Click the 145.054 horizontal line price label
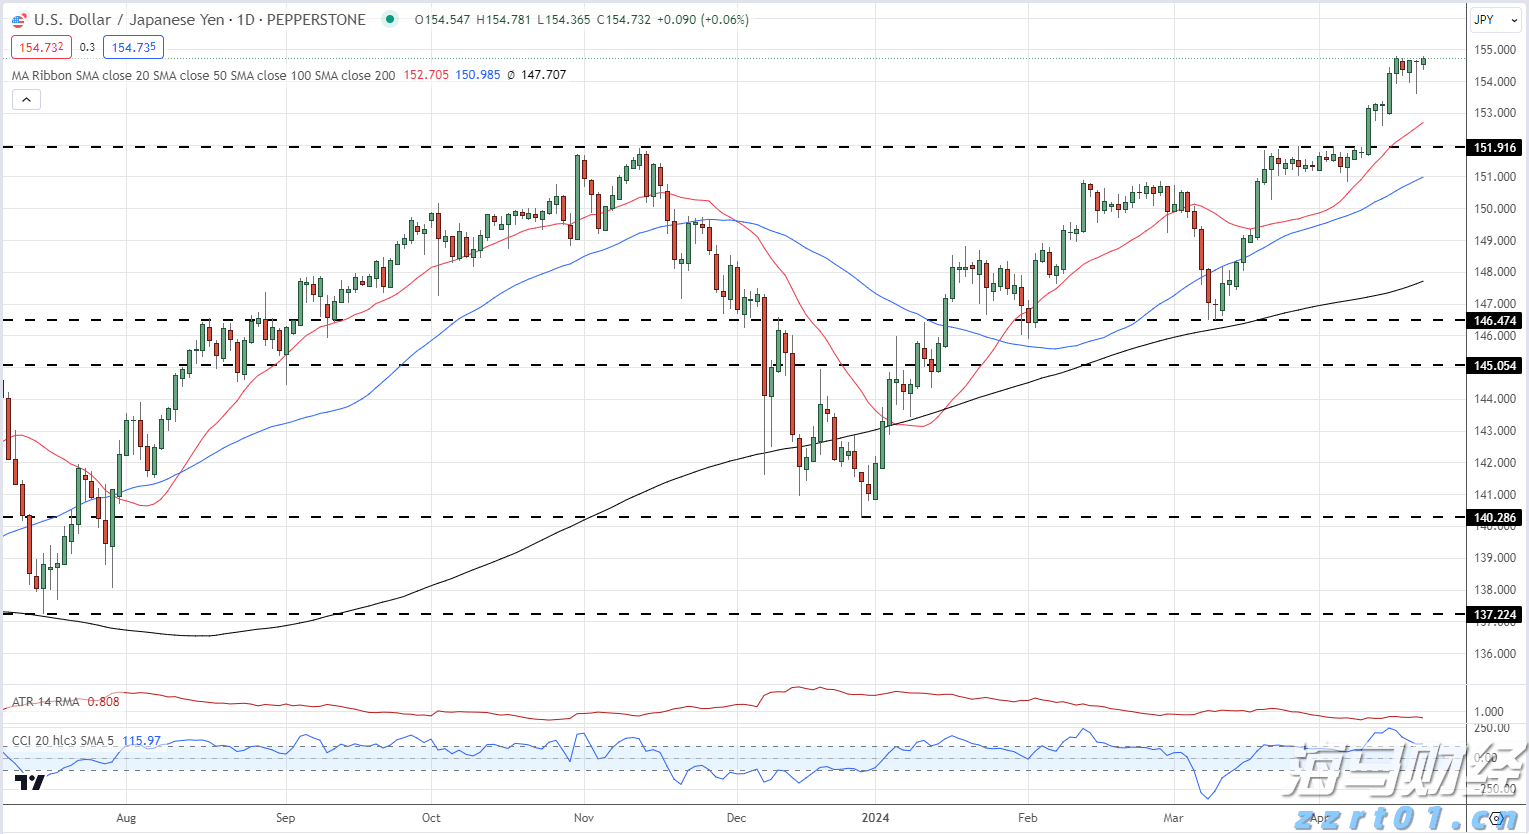Viewport: 1529px width, 834px height. 1495,366
